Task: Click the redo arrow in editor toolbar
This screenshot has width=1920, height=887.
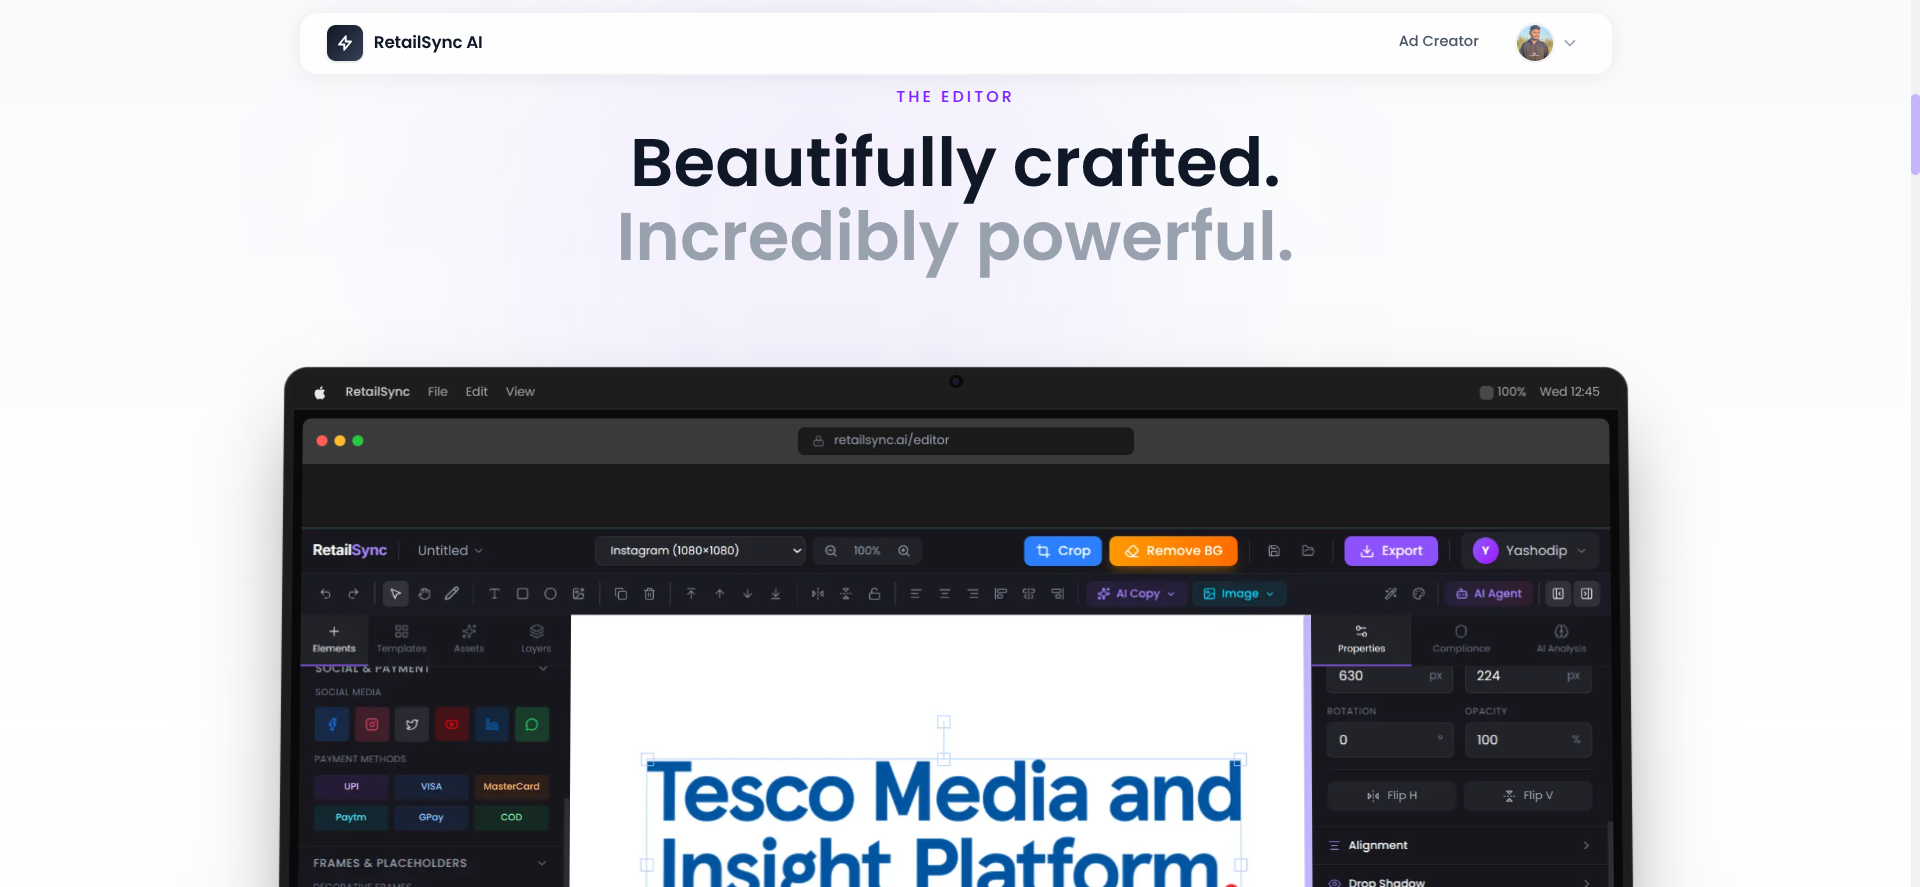Action: [x=353, y=594]
